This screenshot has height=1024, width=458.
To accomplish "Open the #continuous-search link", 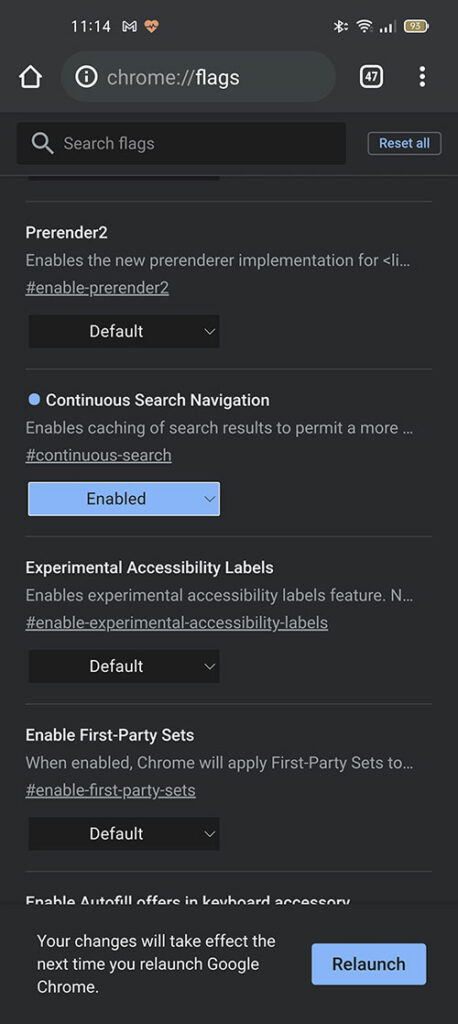I will [x=99, y=455].
